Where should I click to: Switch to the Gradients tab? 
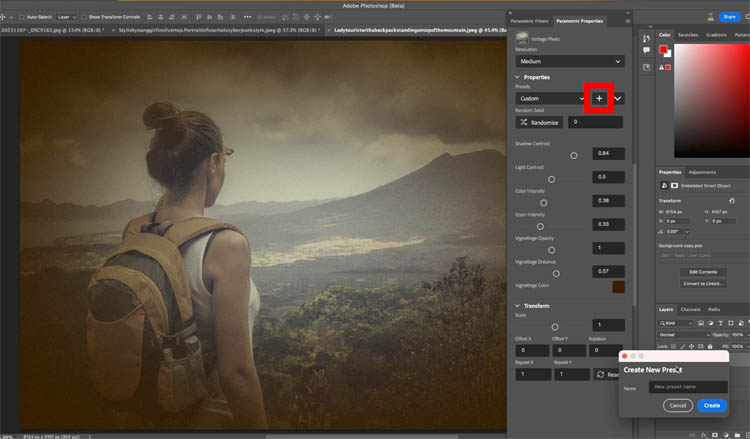pos(716,35)
